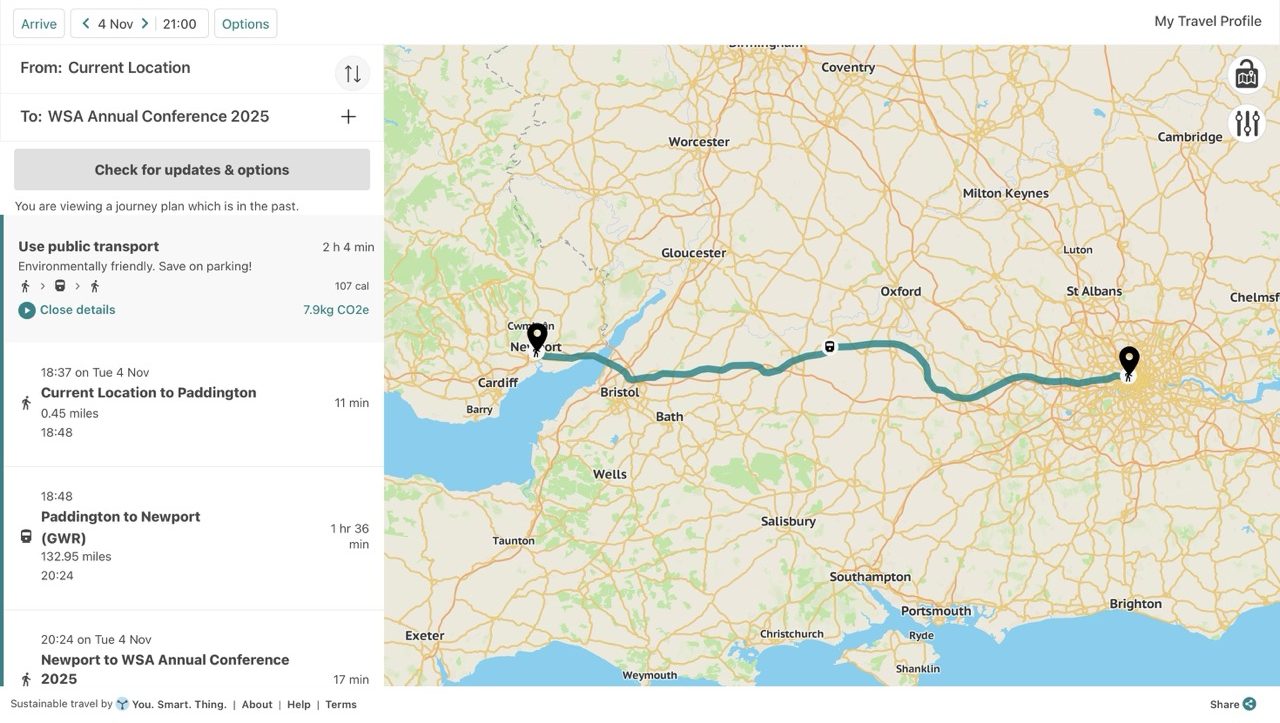Open the map luggage/places icon
Image resolution: width=1280 pixels, height=723 pixels.
[1246, 74]
